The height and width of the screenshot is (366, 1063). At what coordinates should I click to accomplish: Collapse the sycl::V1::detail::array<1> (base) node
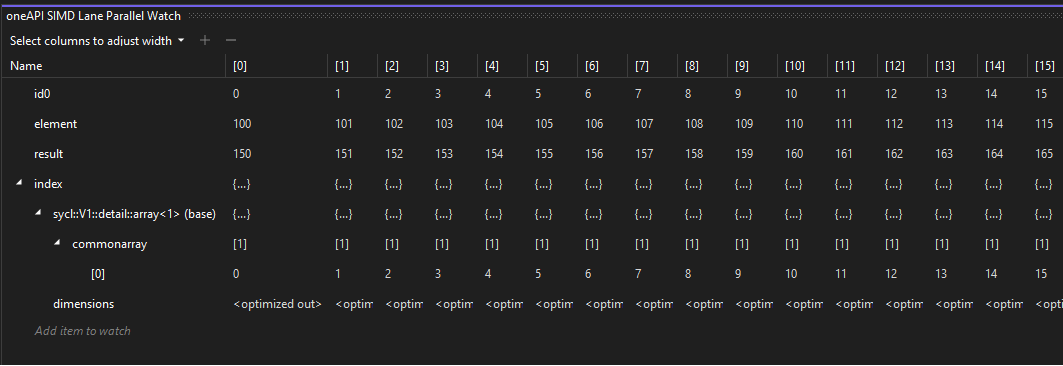click(x=38, y=214)
